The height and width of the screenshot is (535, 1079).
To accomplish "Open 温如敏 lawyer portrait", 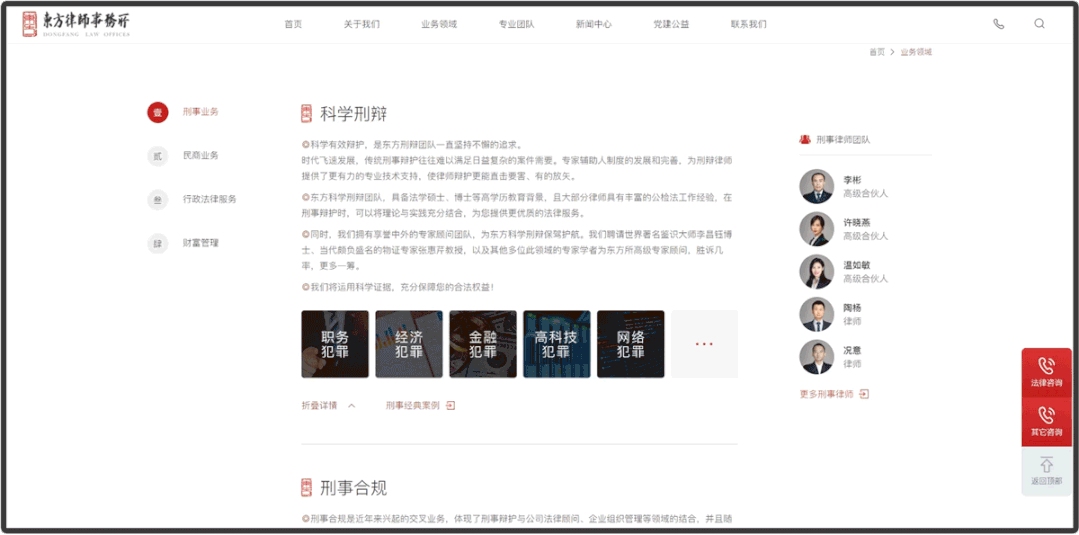I will 817,272.
